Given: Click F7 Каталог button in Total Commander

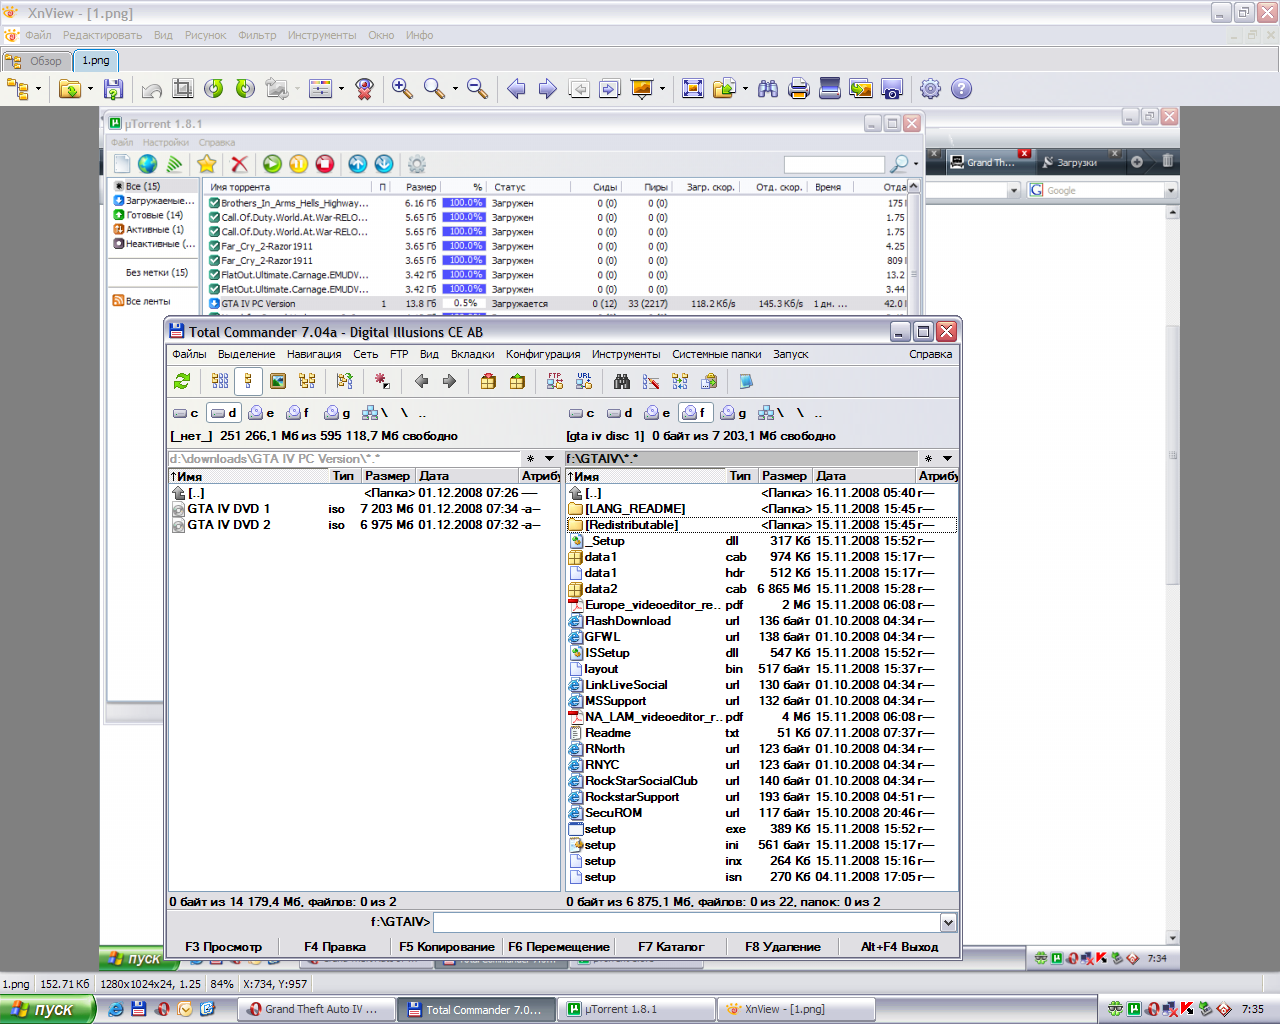Looking at the screenshot, I should click(671, 947).
